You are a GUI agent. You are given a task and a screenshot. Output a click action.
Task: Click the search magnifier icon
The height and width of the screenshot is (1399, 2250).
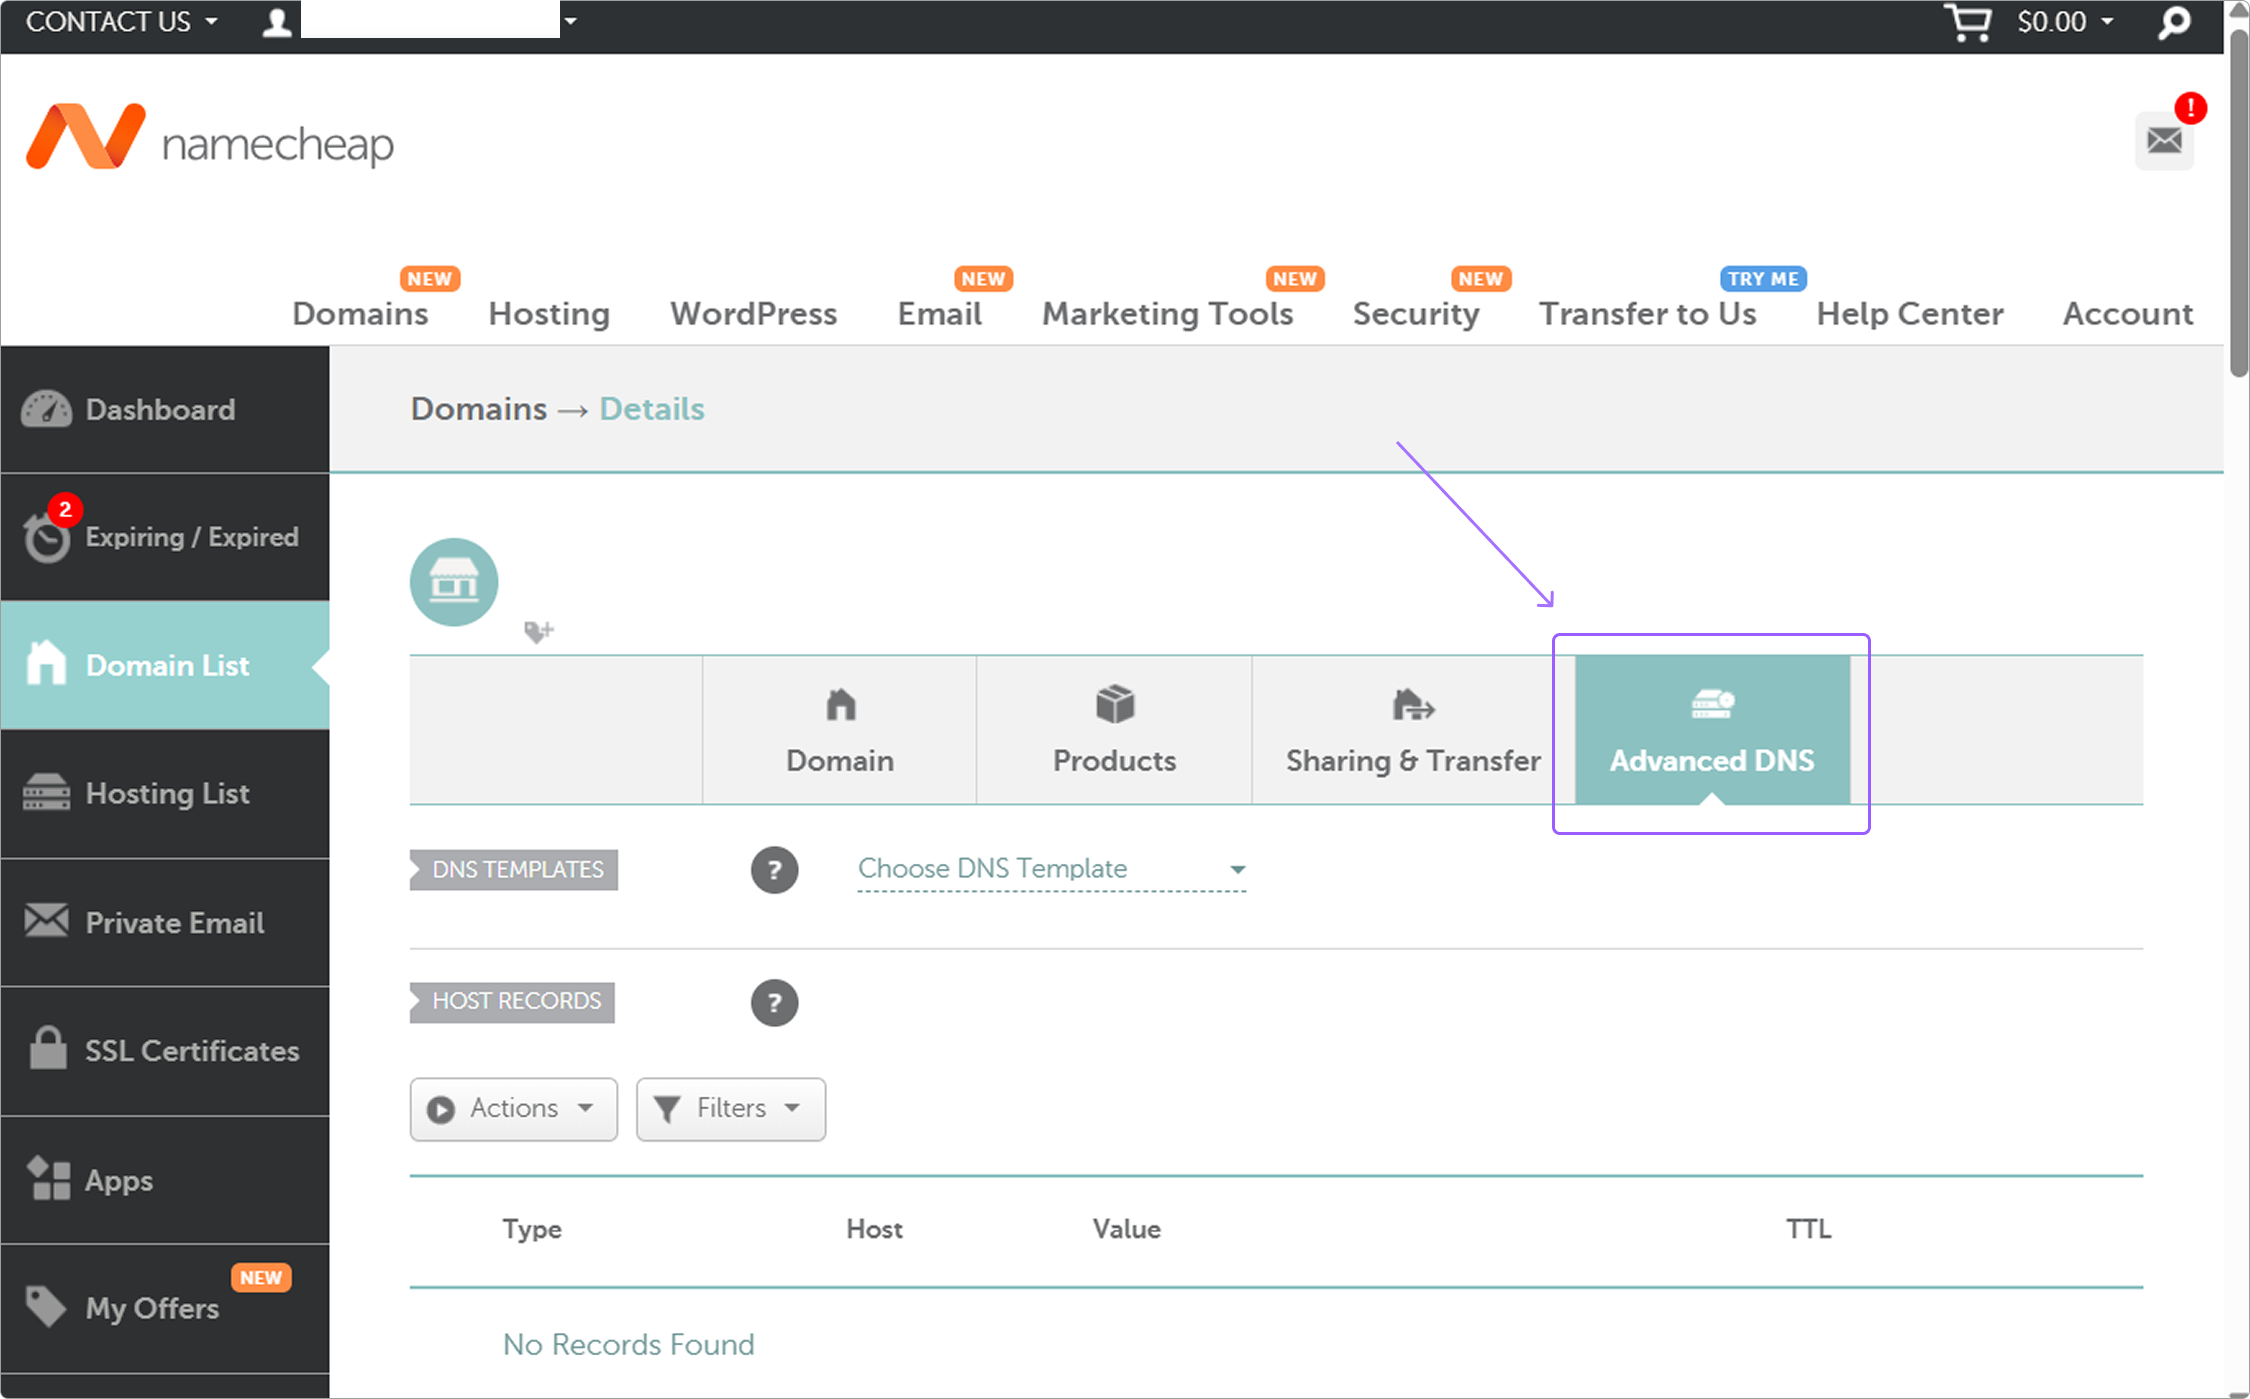click(2174, 22)
